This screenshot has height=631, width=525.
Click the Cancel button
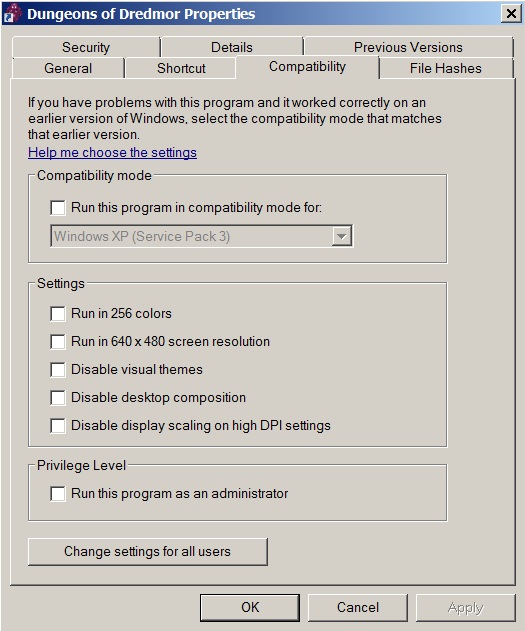pyautogui.click(x=358, y=607)
